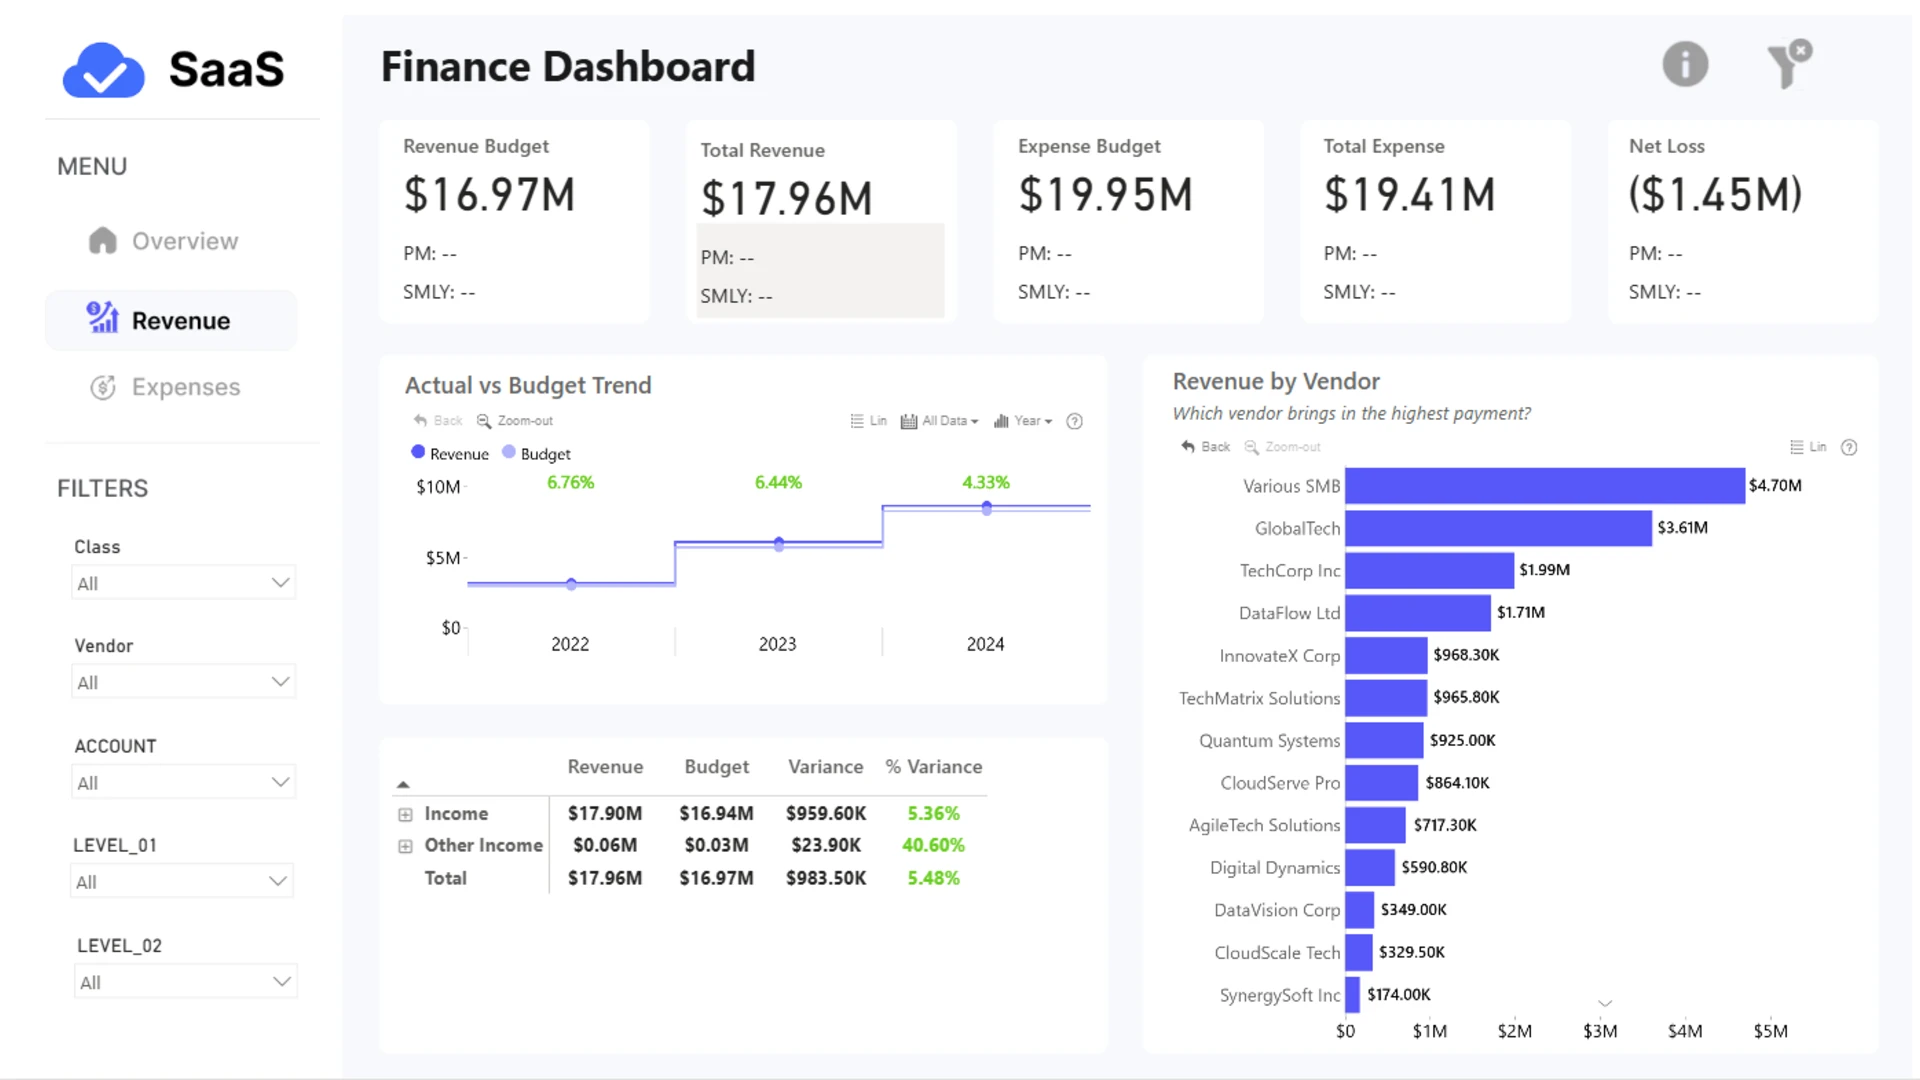Click Zoom-out in Revenue by Vendor chart
This screenshot has height=1080, width=1920.
1283,447
